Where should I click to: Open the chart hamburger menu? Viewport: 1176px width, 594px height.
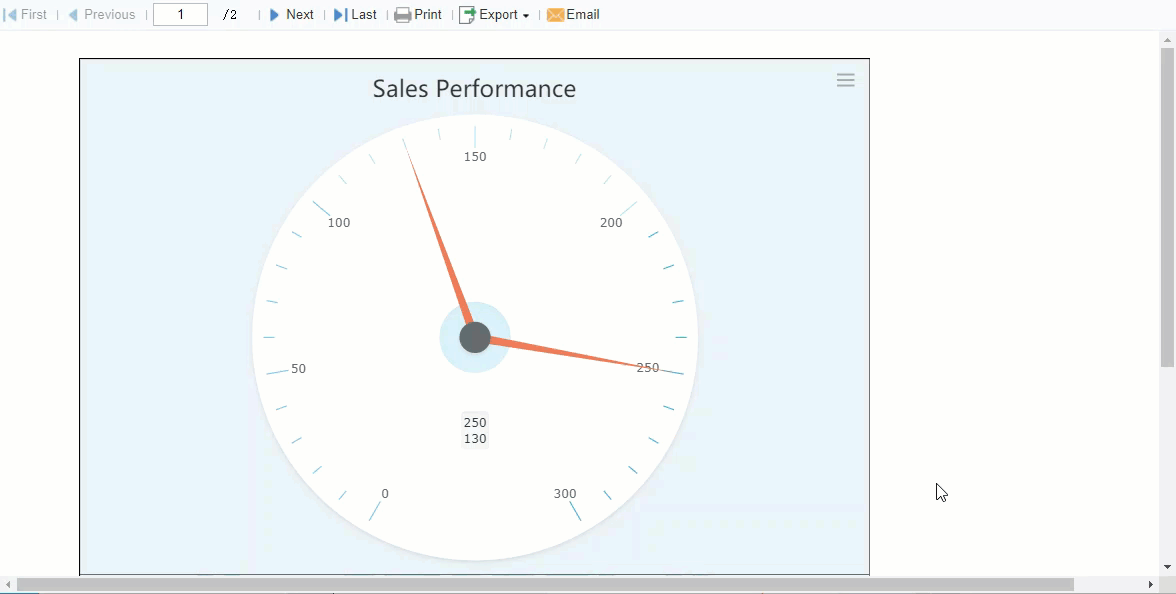[845, 81]
